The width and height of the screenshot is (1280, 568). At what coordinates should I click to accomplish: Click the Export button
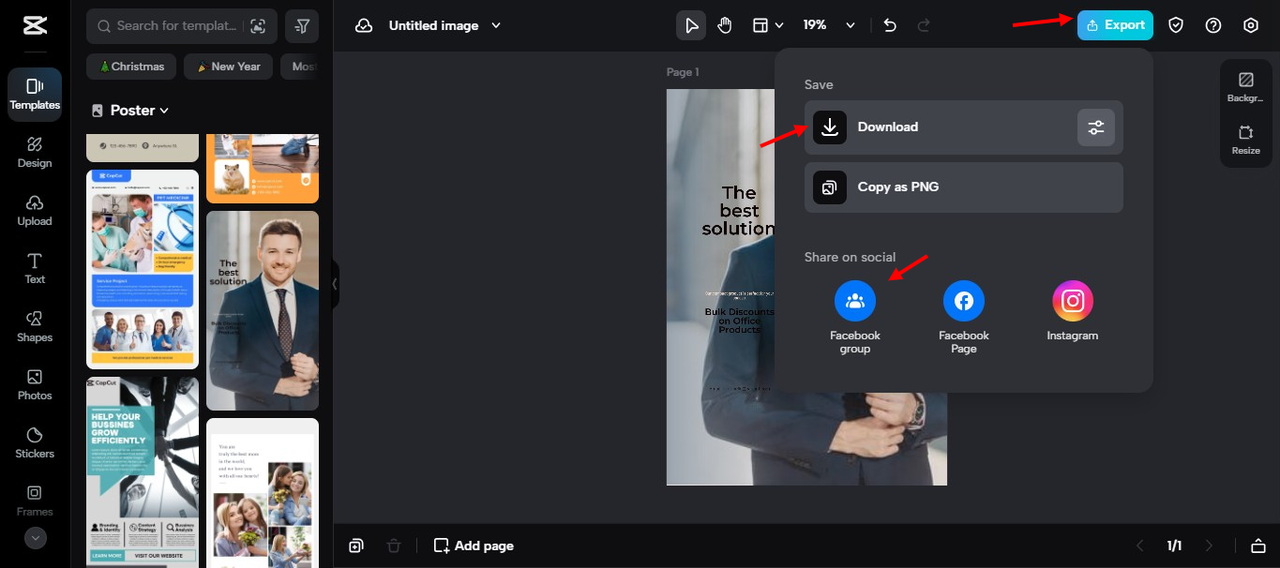[1115, 25]
